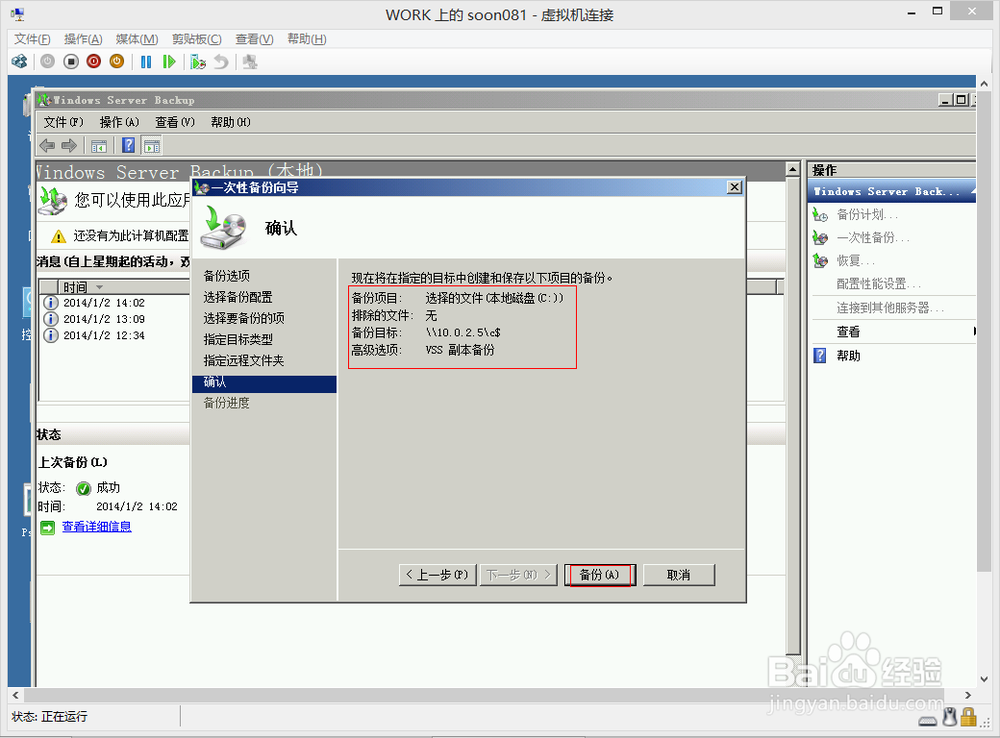Viewport: 1000px width, 738px height.
Task: Open the 操作(A) menu of VM connection
Action: (x=83, y=39)
